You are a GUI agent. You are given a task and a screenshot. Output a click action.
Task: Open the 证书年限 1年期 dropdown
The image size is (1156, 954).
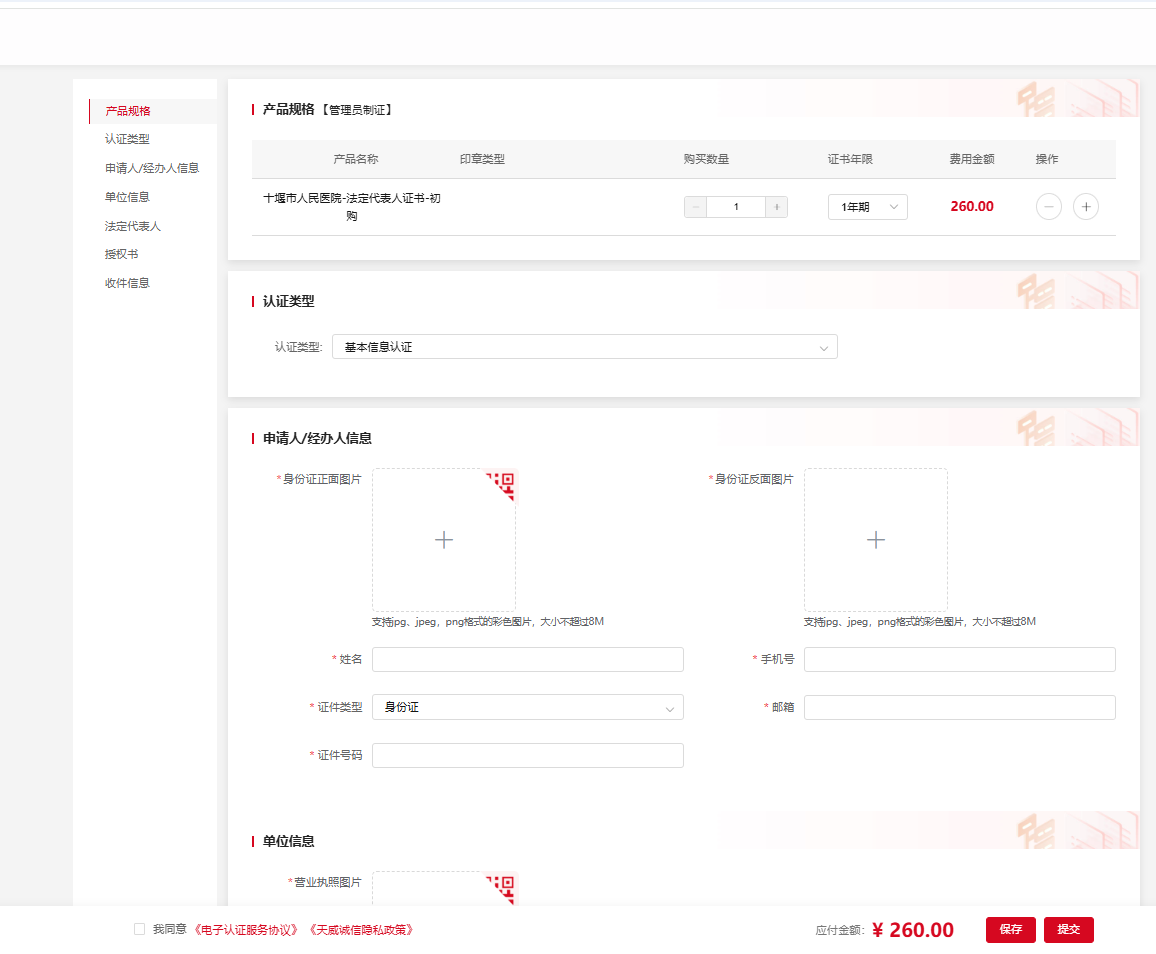point(867,207)
